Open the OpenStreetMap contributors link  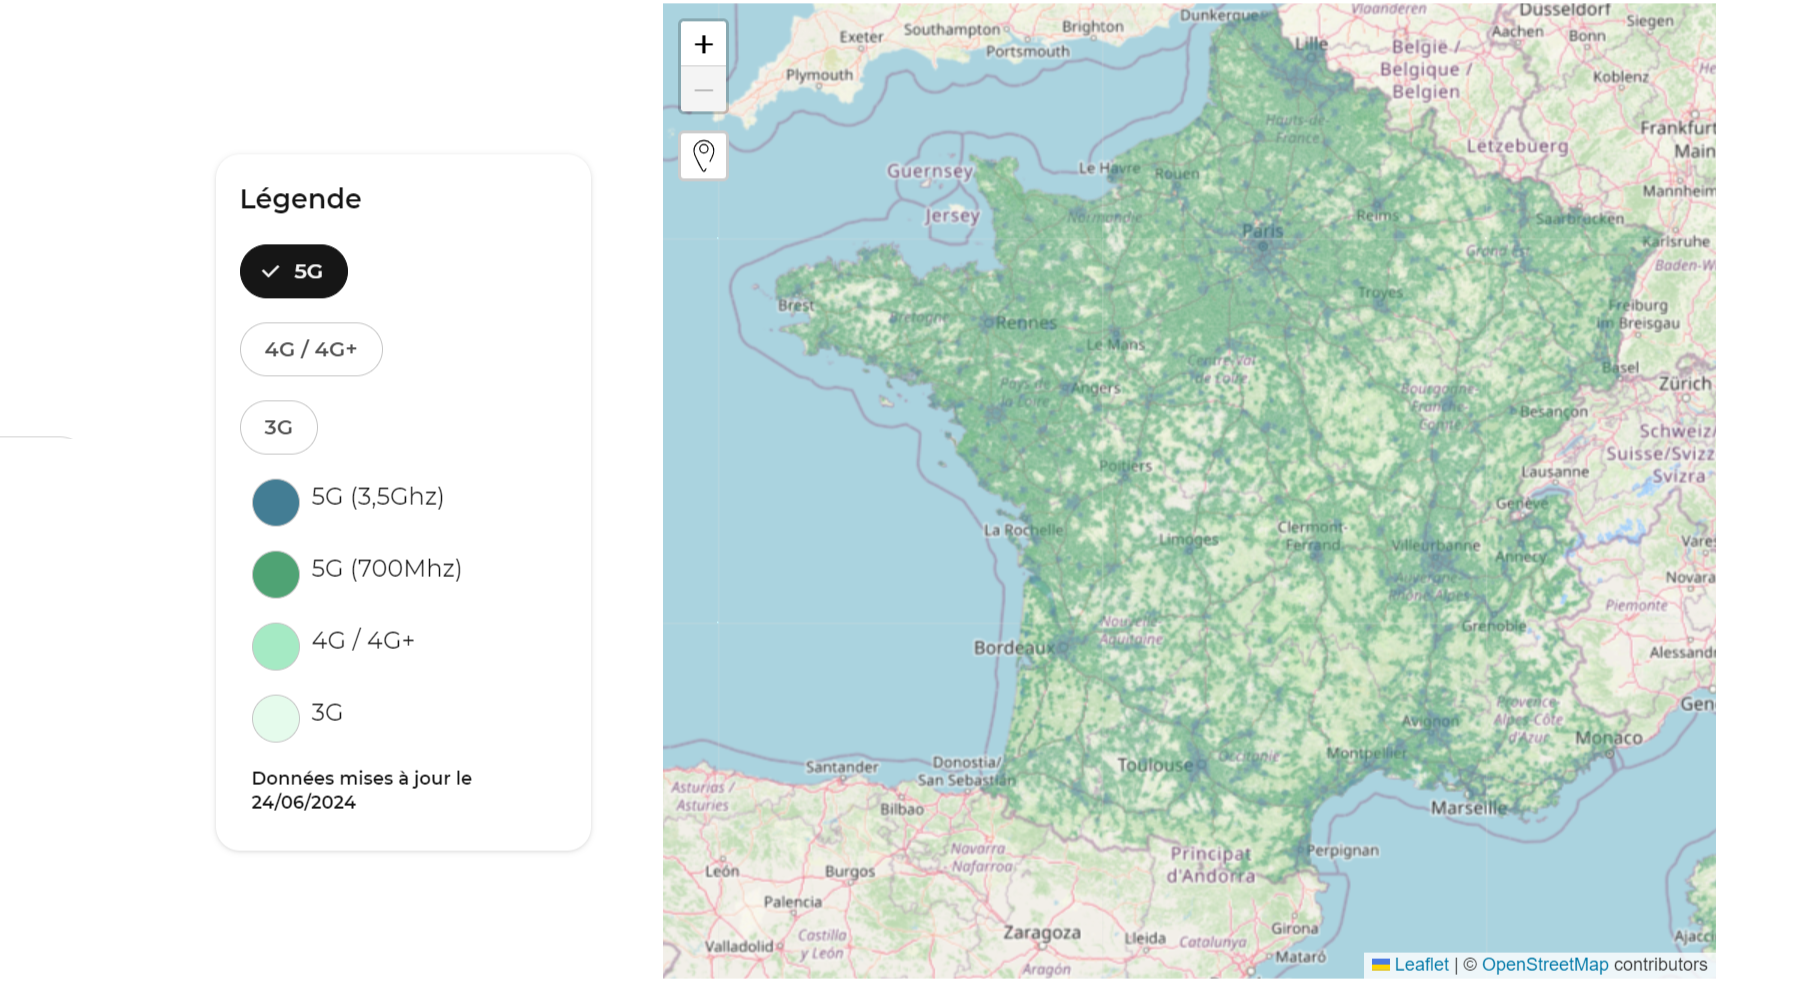(1545, 964)
